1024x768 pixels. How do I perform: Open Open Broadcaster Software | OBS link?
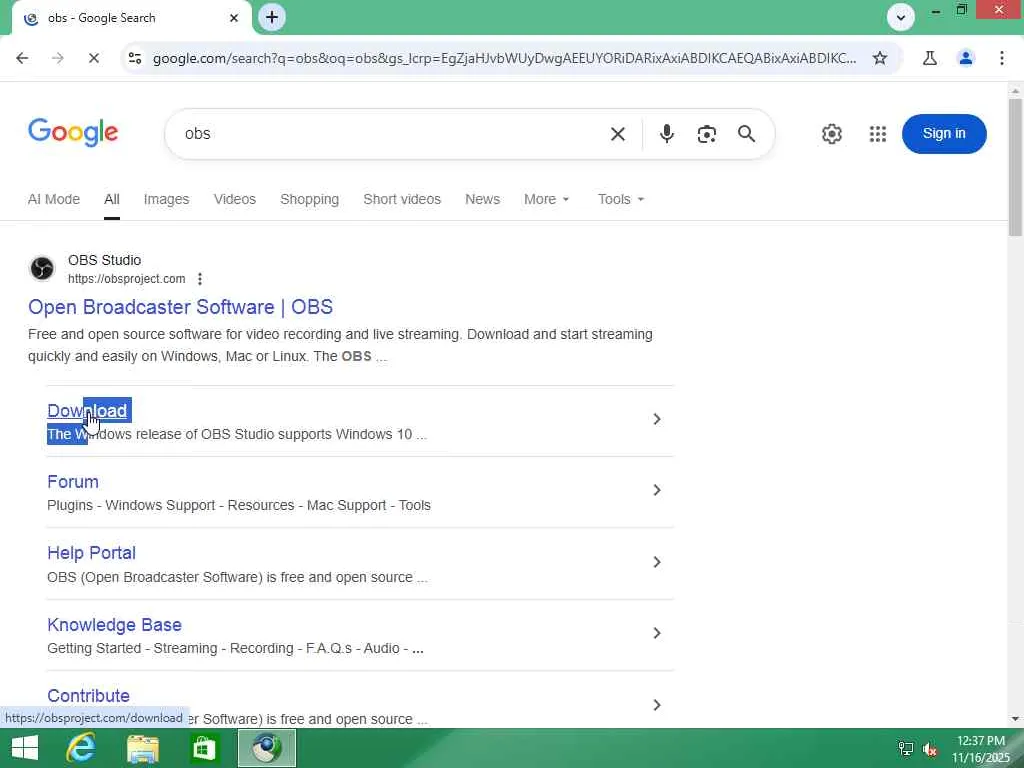coord(180,307)
